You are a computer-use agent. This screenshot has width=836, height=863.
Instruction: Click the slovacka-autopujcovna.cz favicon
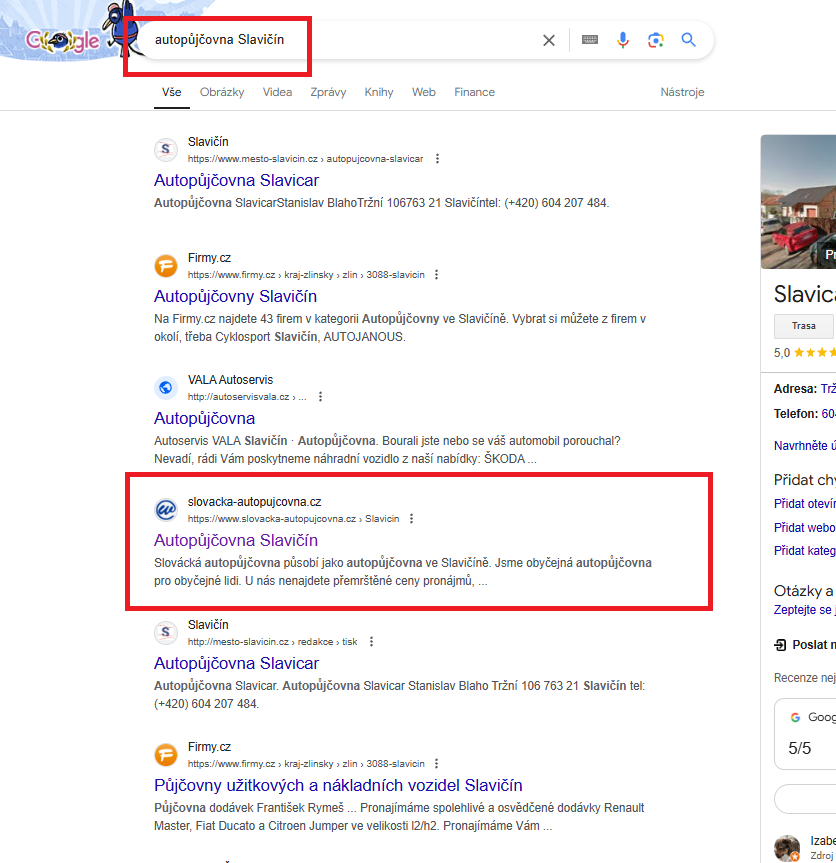tap(166, 510)
